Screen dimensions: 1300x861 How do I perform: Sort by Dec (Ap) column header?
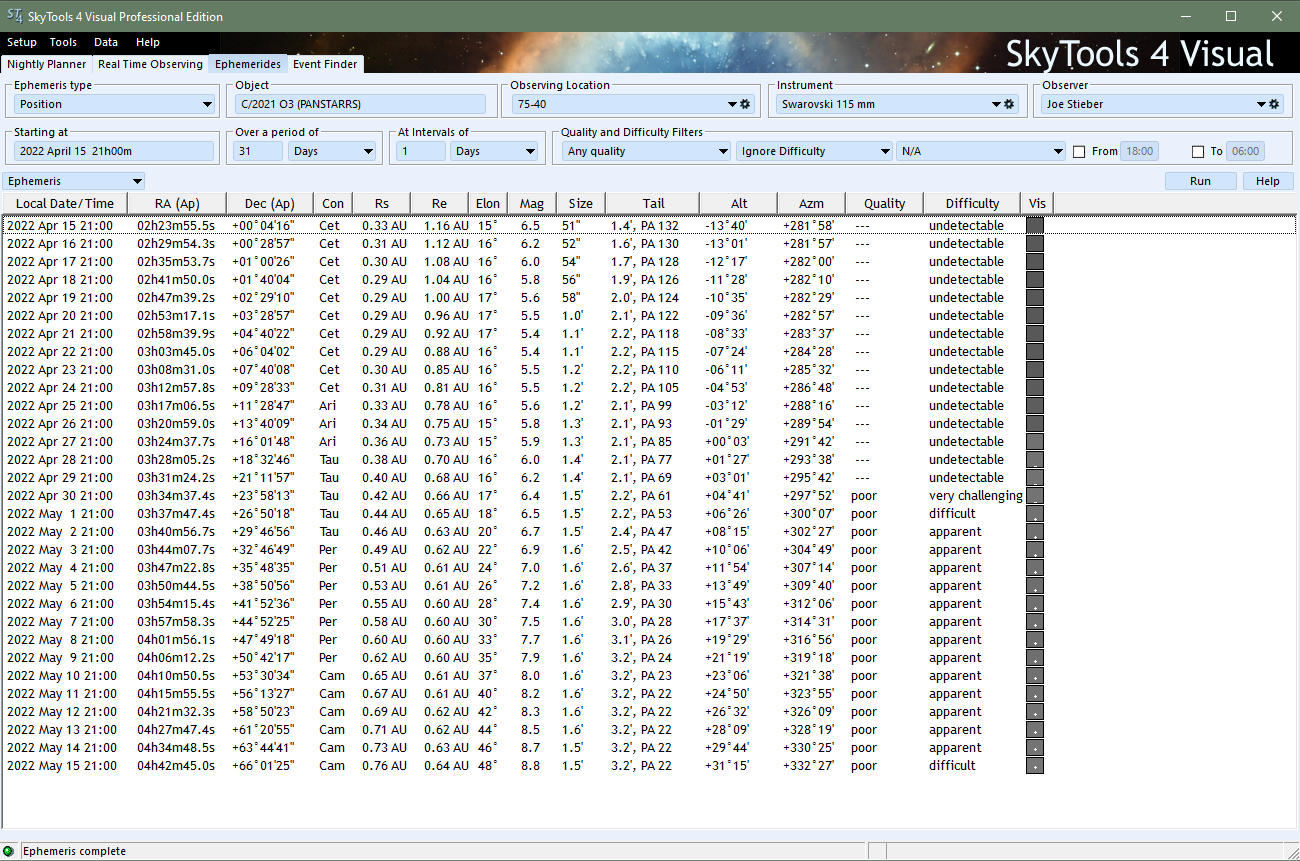[270, 203]
